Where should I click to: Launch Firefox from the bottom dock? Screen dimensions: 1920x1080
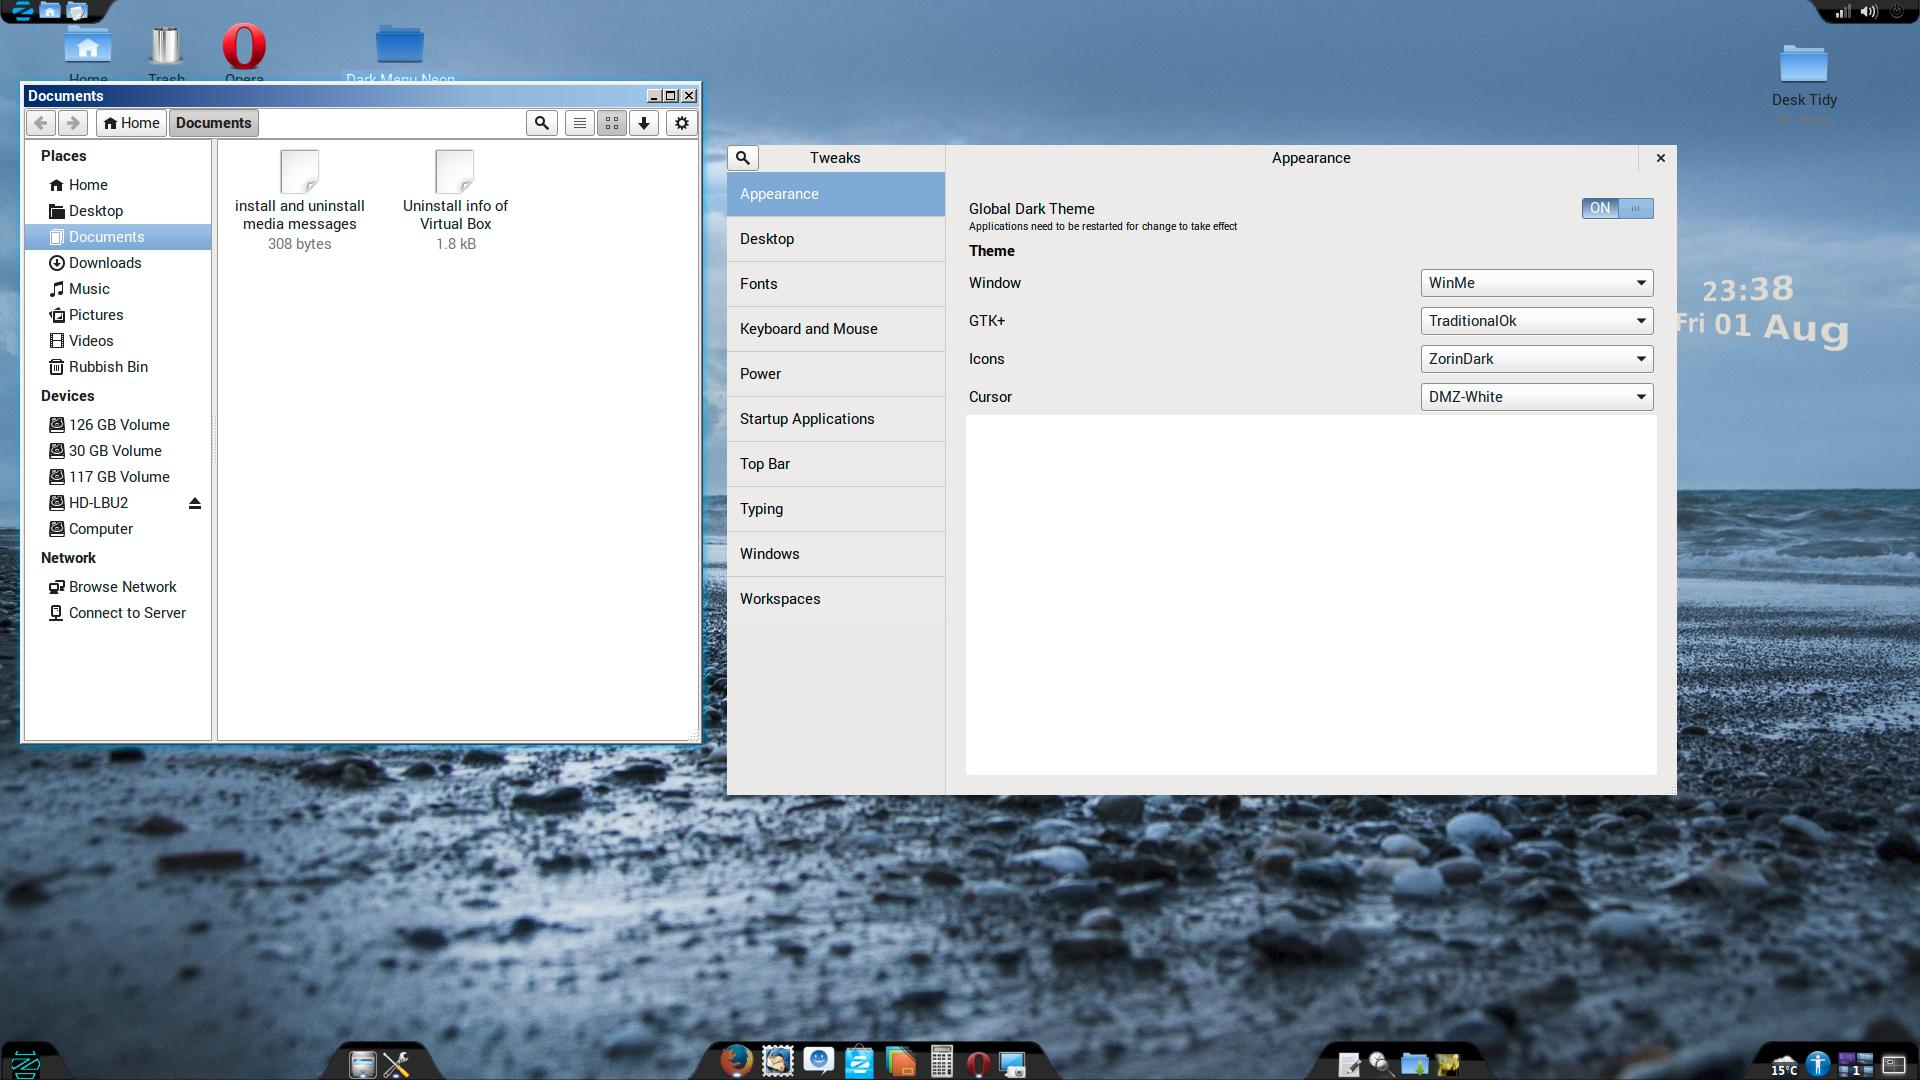pyautogui.click(x=736, y=1062)
